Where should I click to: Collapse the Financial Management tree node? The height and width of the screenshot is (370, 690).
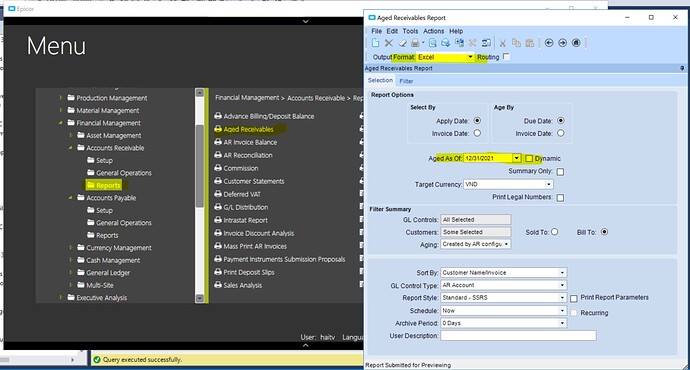coord(61,123)
